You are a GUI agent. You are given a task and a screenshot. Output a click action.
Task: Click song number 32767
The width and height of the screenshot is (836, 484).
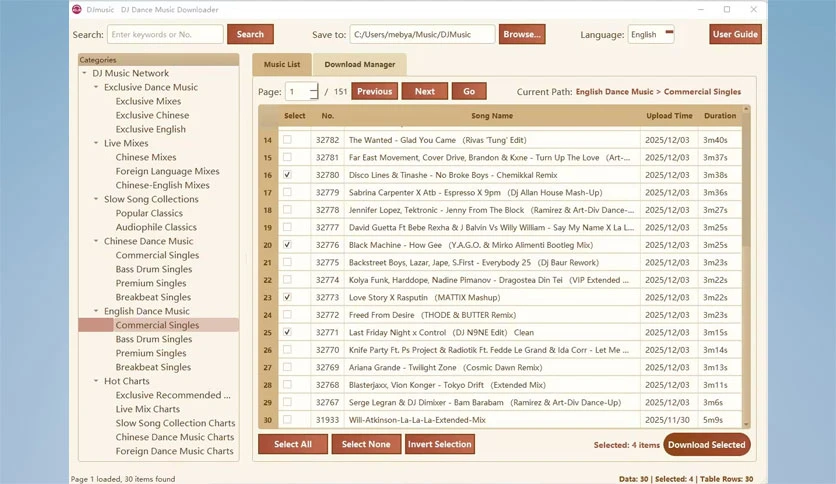point(327,402)
